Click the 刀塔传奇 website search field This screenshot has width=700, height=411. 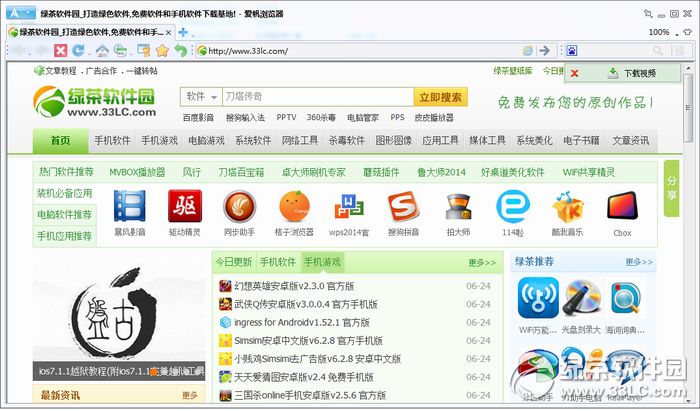click(x=318, y=96)
